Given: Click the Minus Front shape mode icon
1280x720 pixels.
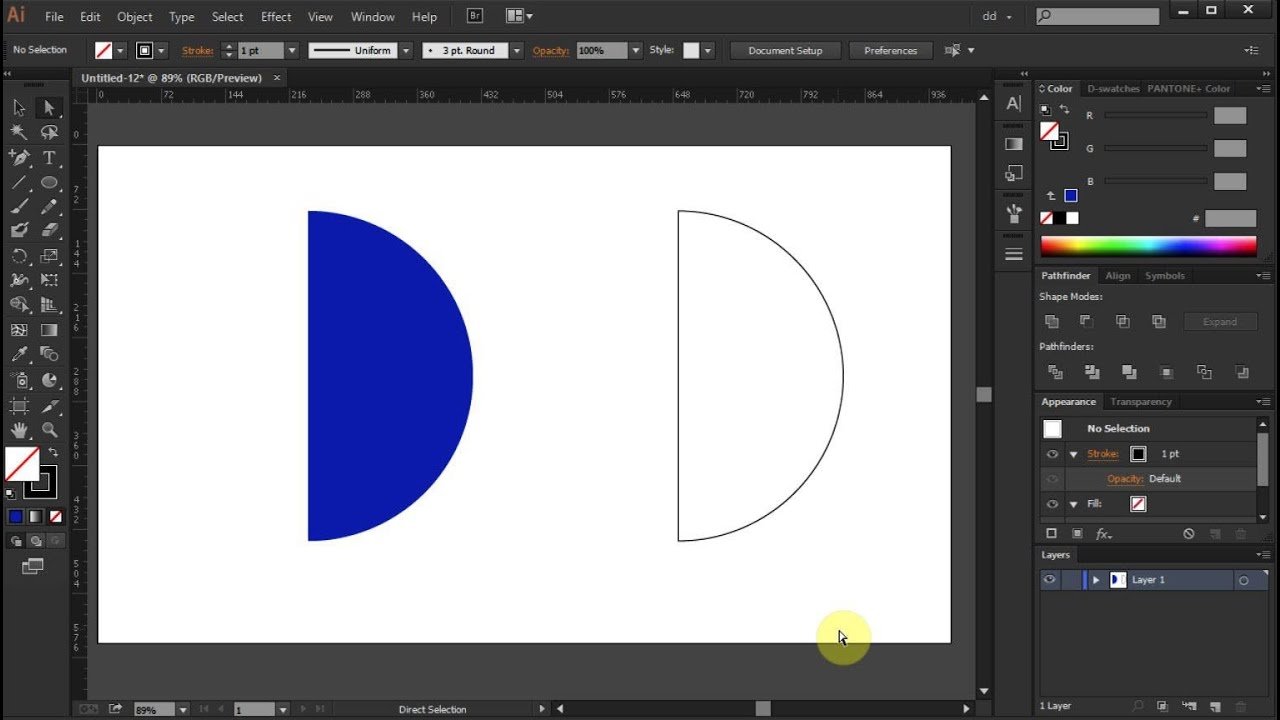Looking at the screenshot, I should pyautogui.click(x=1086, y=321).
